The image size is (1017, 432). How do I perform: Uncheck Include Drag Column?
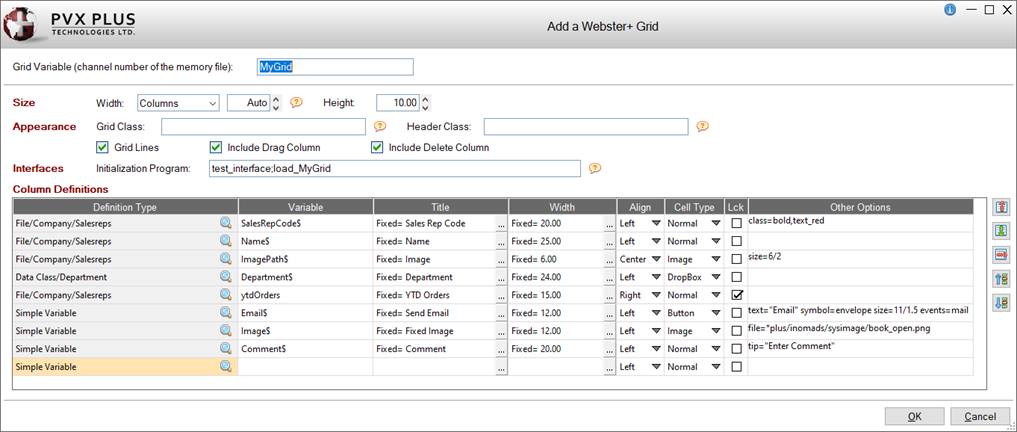(216, 147)
